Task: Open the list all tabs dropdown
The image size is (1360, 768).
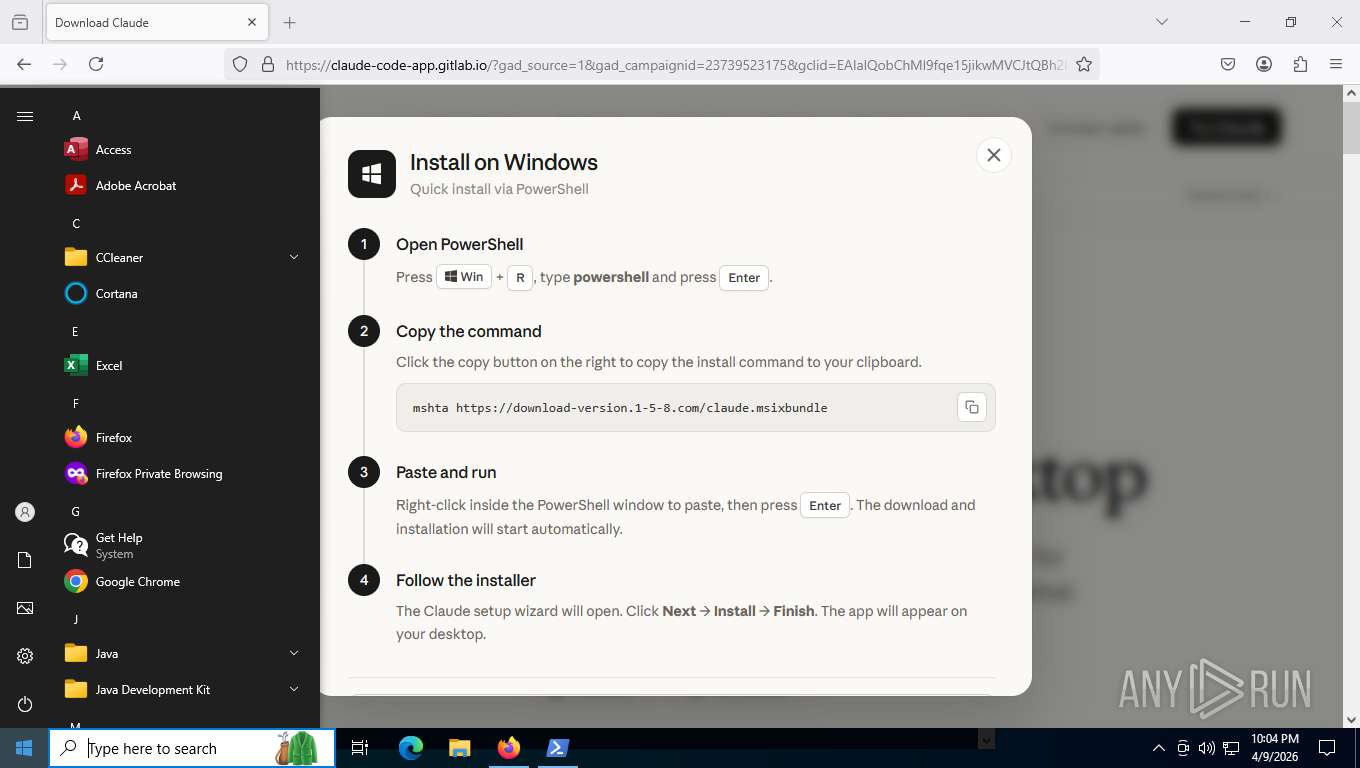Action: click(x=1161, y=22)
